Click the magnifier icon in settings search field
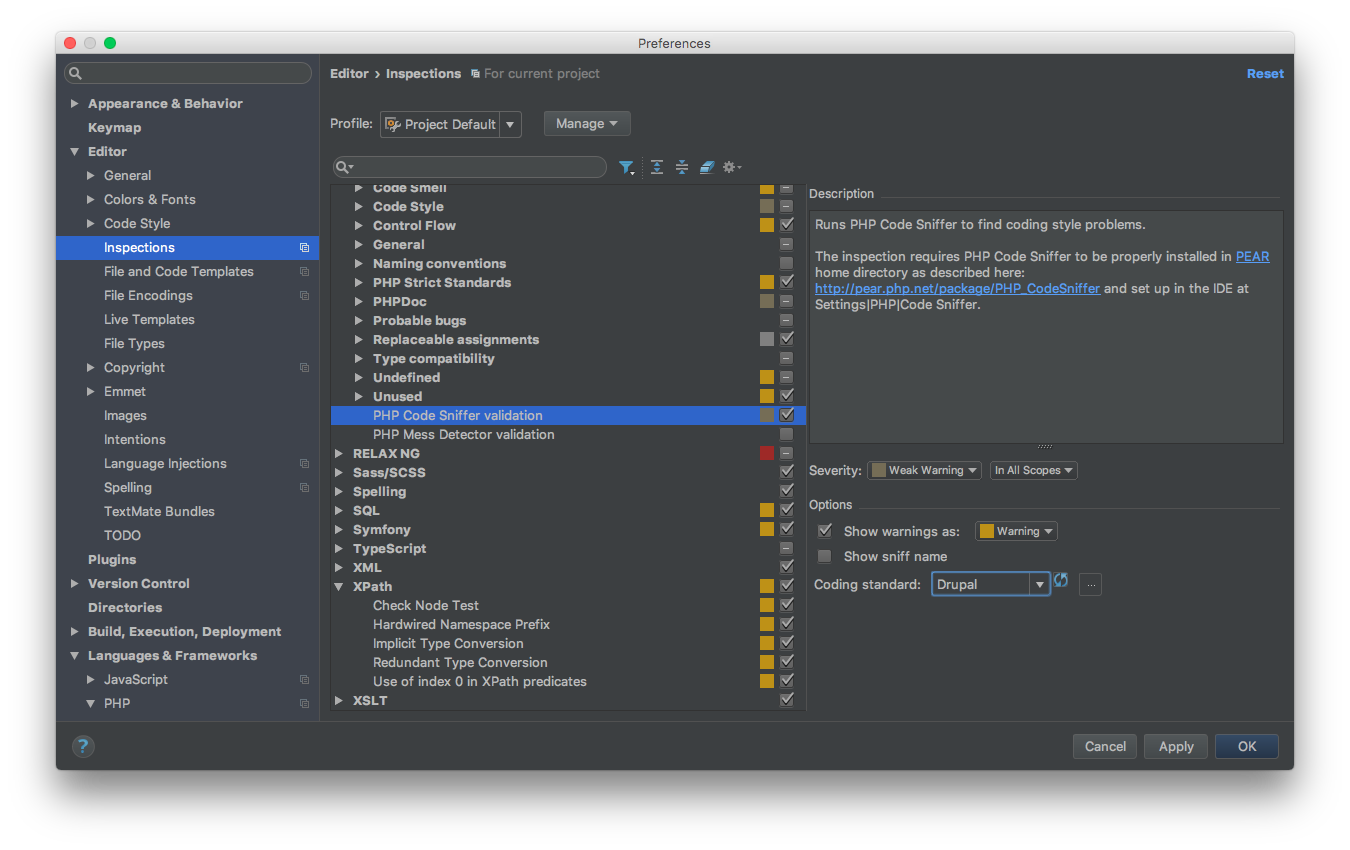 [x=76, y=74]
